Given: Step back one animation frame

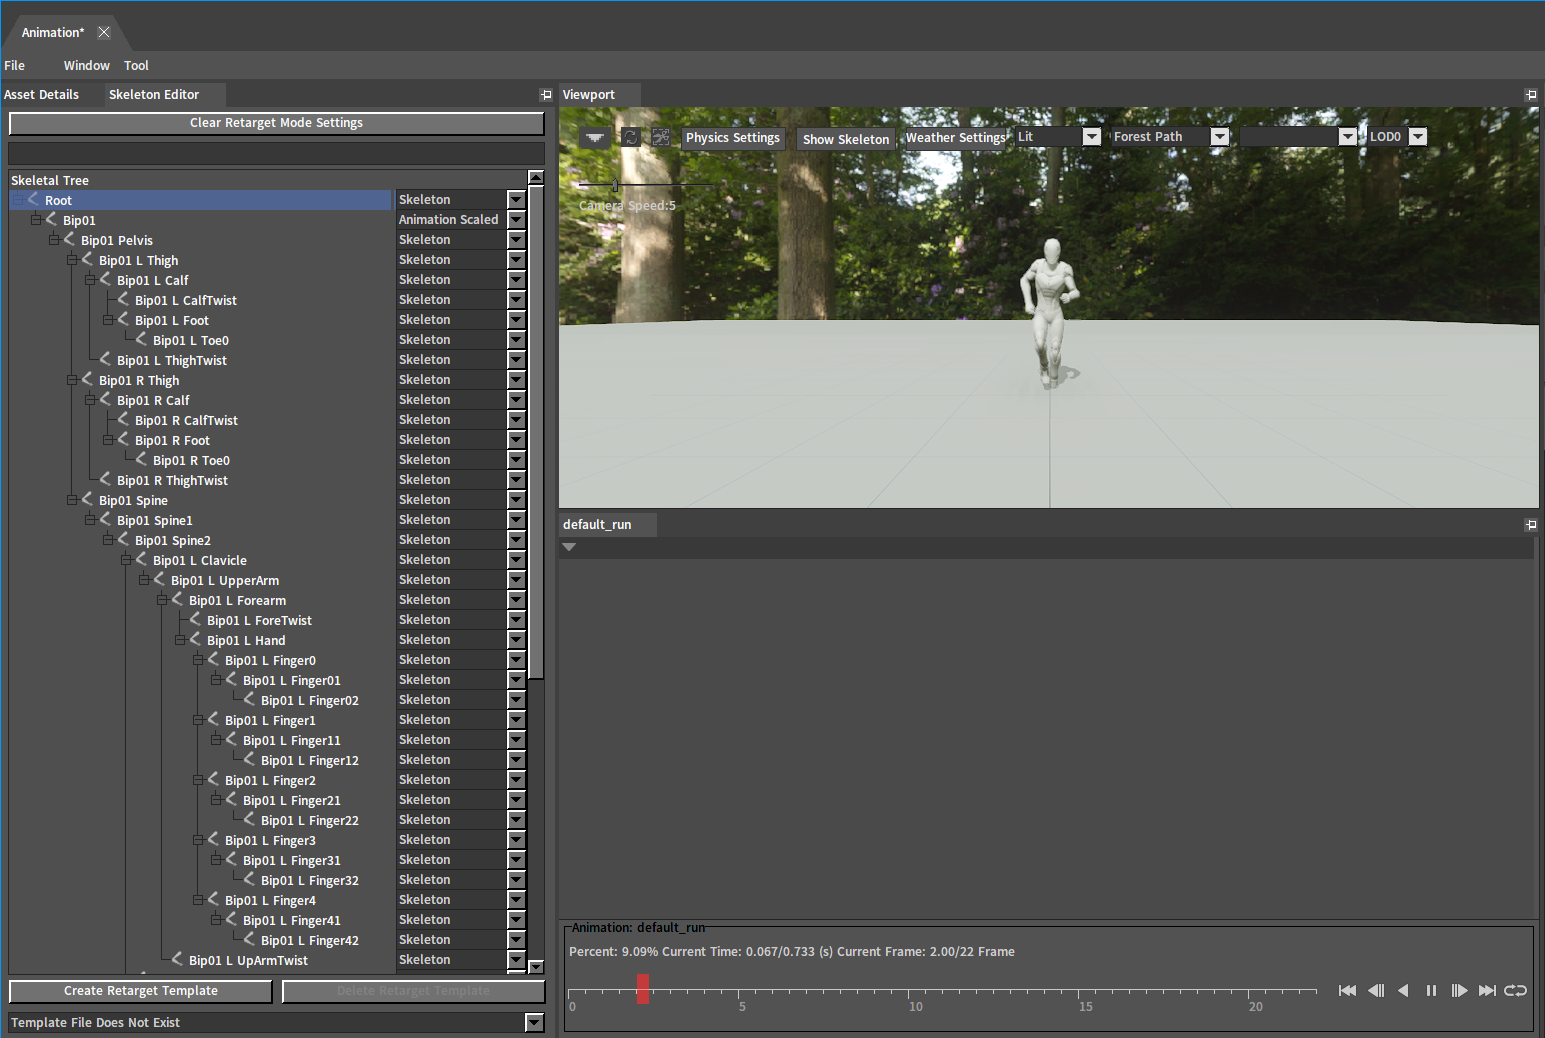Looking at the screenshot, I should pyautogui.click(x=1376, y=990).
